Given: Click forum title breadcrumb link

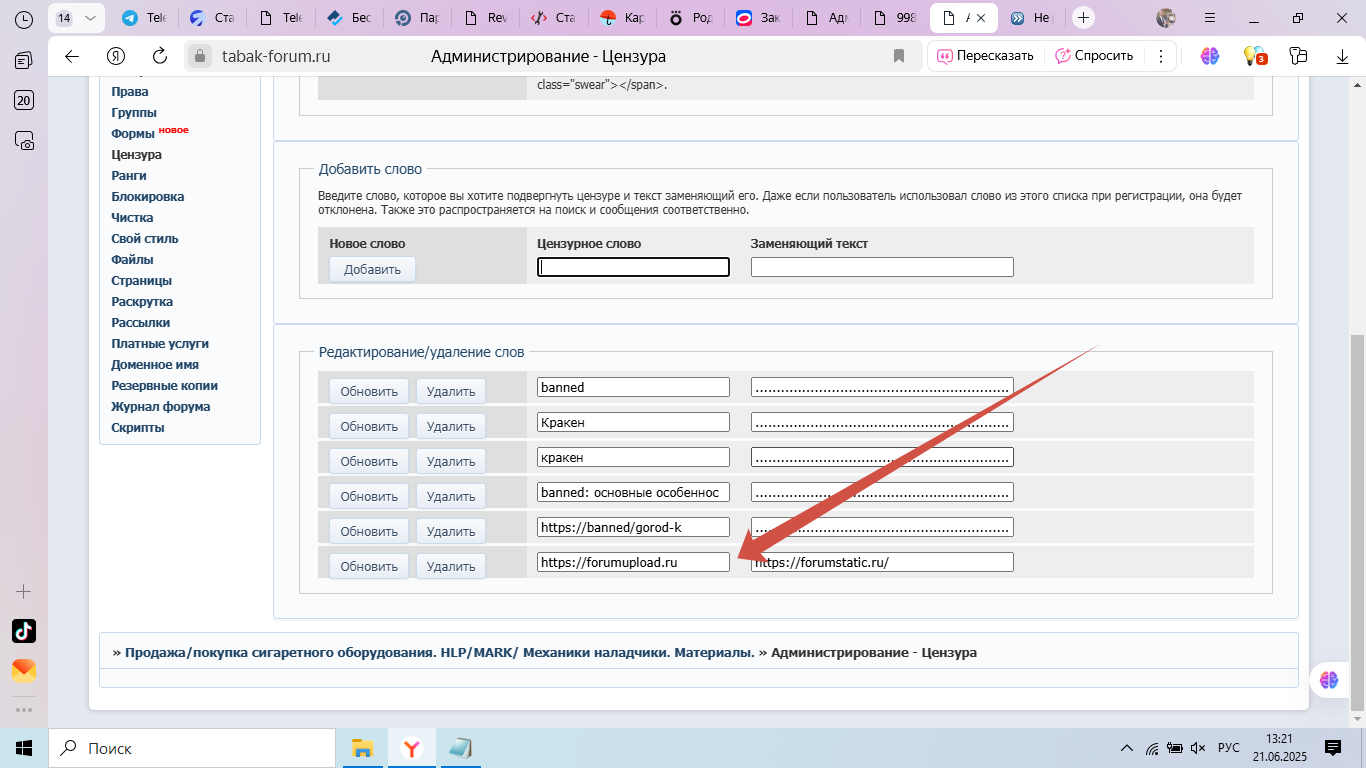Looking at the screenshot, I should point(440,652).
